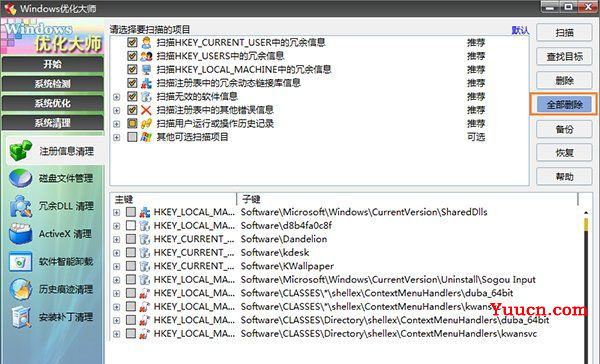Image resolution: width=600 pixels, height=364 pixels.
Task: Toggle 扫描用户运行或操作历史记录 checkbox
Action: pyautogui.click(x=132, y=124)
